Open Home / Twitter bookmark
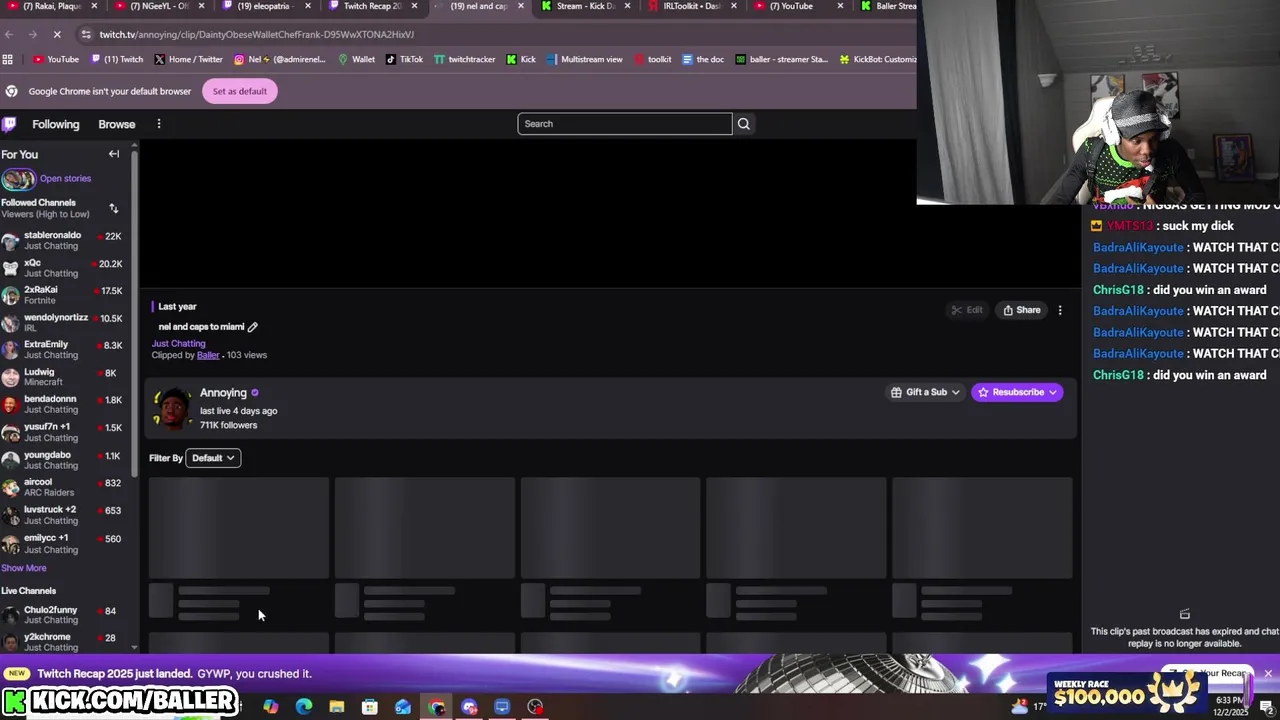This screenshot has width=1280, height=720. click(x=188, y=59)
